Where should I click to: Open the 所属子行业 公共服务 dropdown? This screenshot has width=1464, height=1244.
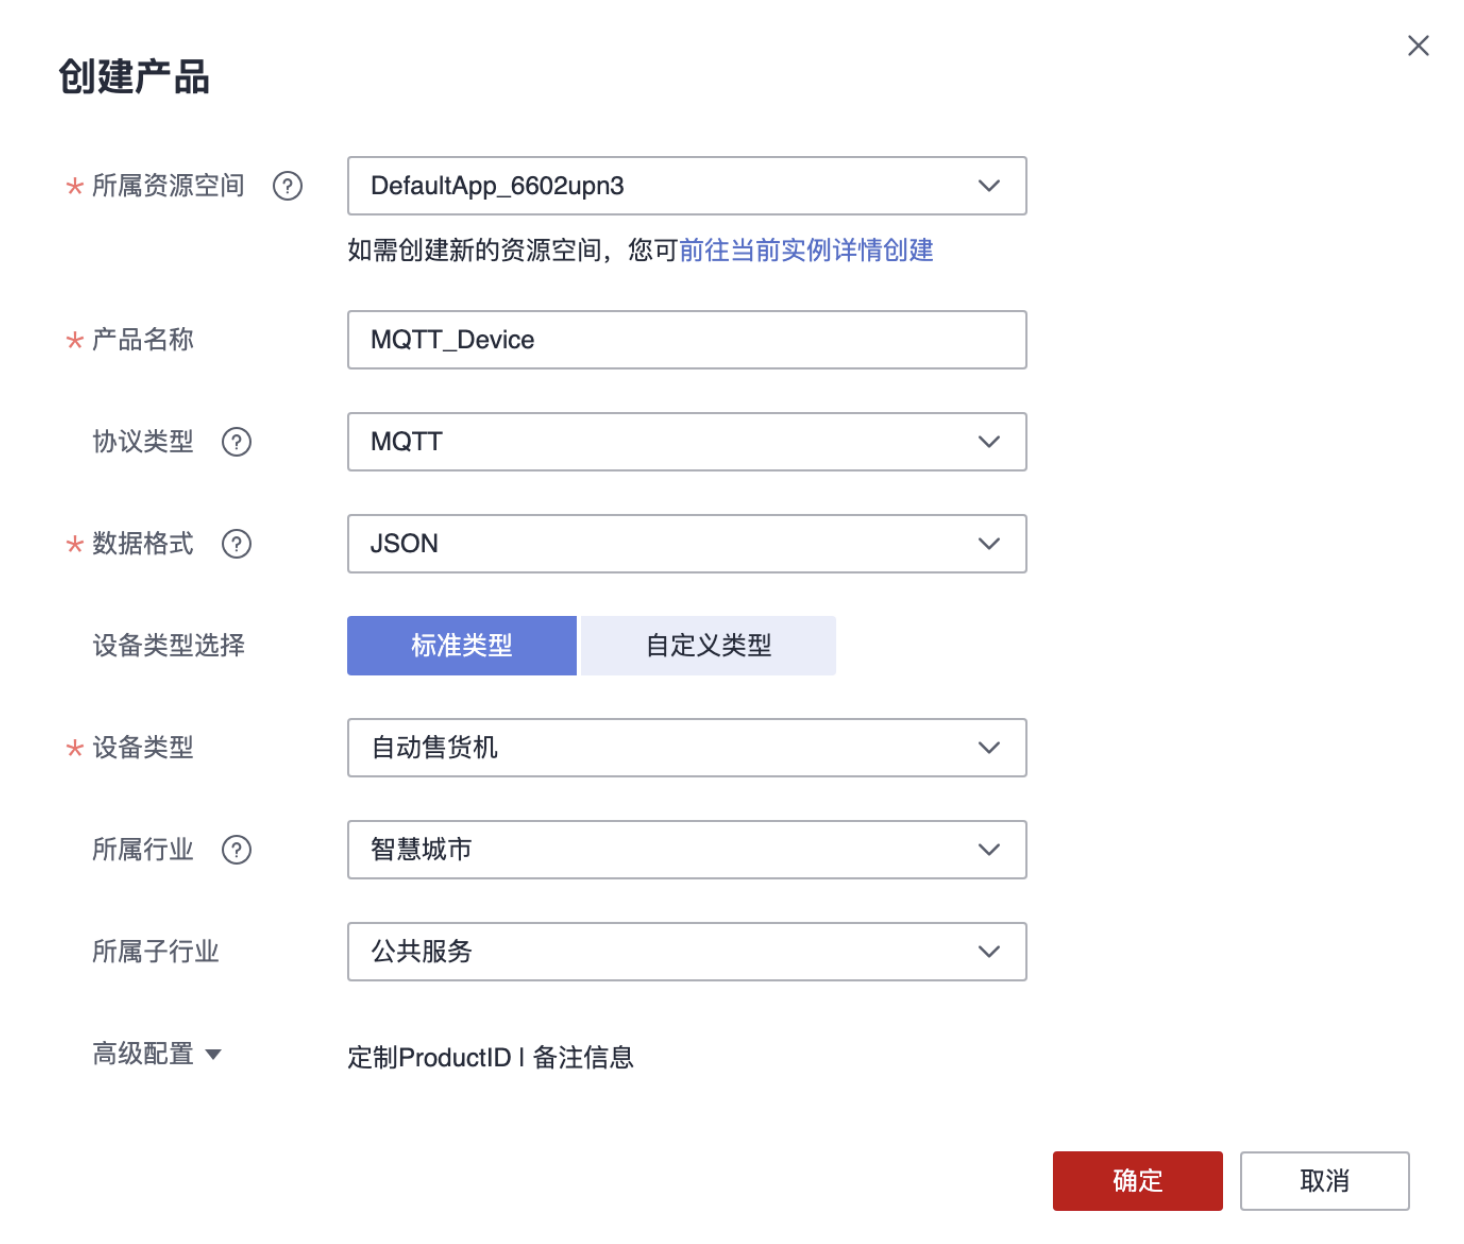pos(687,952)
